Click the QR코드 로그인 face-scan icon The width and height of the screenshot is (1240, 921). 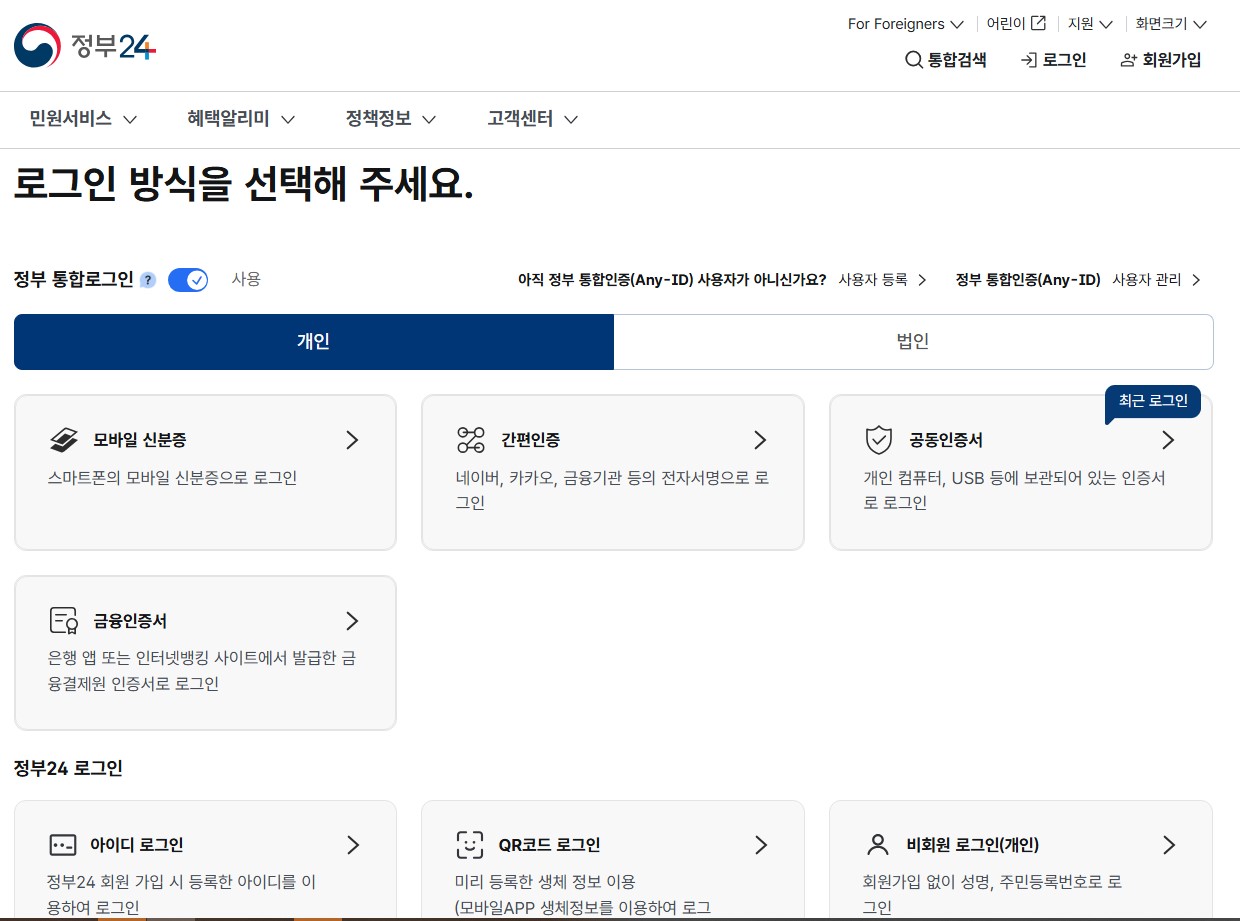click(x=470, y=845)
